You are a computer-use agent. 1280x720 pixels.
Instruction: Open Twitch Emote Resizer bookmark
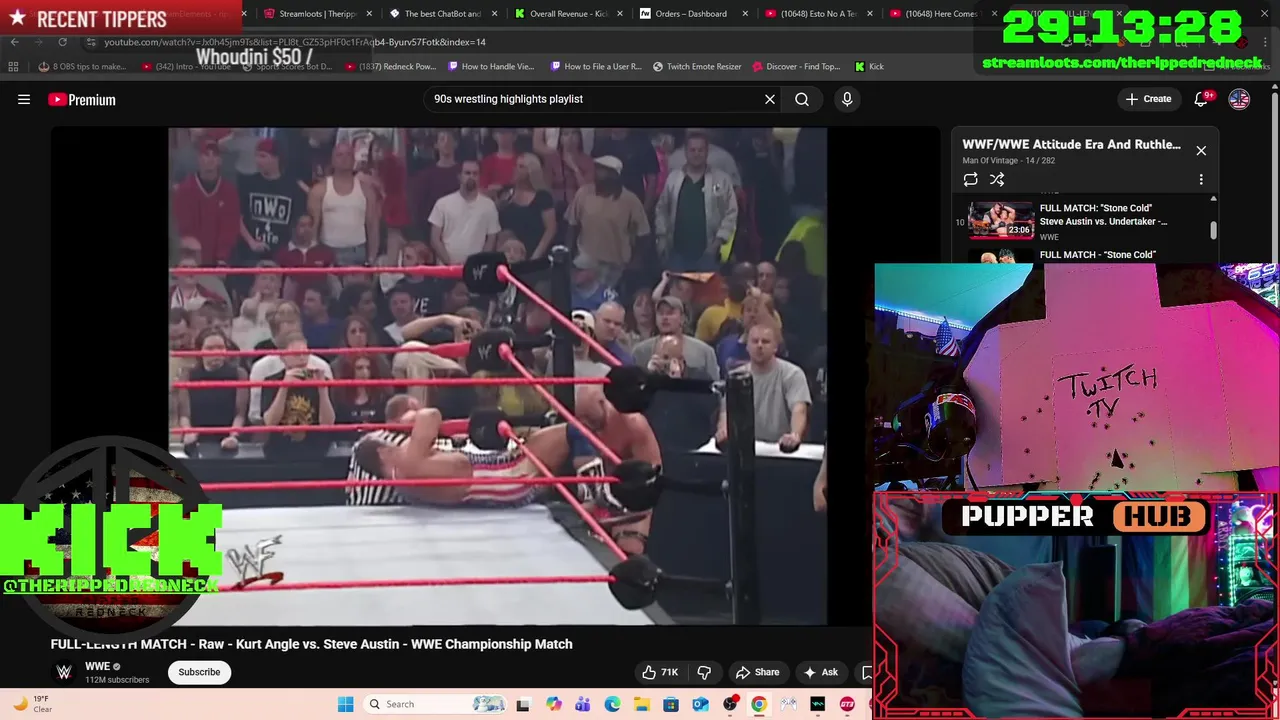click(x=697, y=67)
